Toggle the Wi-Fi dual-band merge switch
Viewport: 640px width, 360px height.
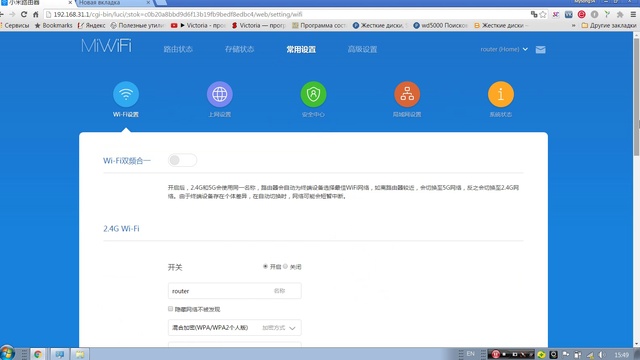point(182,160)
